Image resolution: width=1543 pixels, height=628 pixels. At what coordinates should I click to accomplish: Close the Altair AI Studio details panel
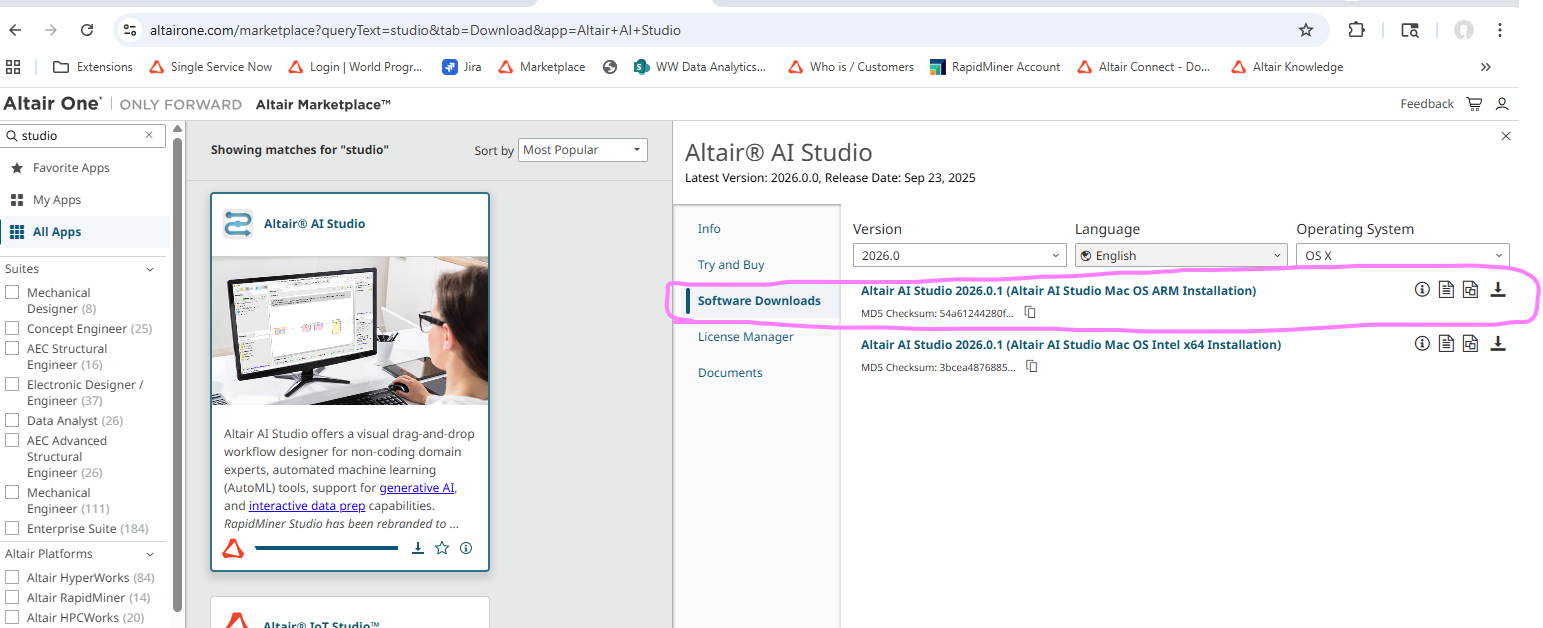[x=1506, y=136]
